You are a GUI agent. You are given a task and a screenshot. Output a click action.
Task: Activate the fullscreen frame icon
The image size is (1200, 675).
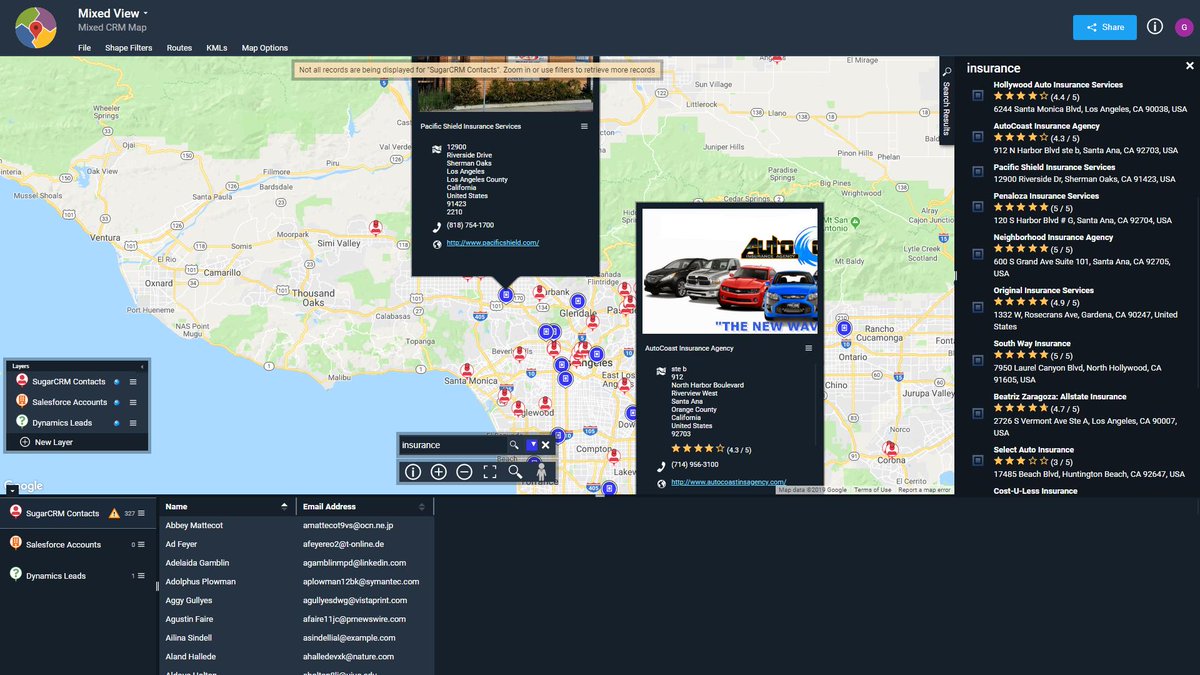490,472
